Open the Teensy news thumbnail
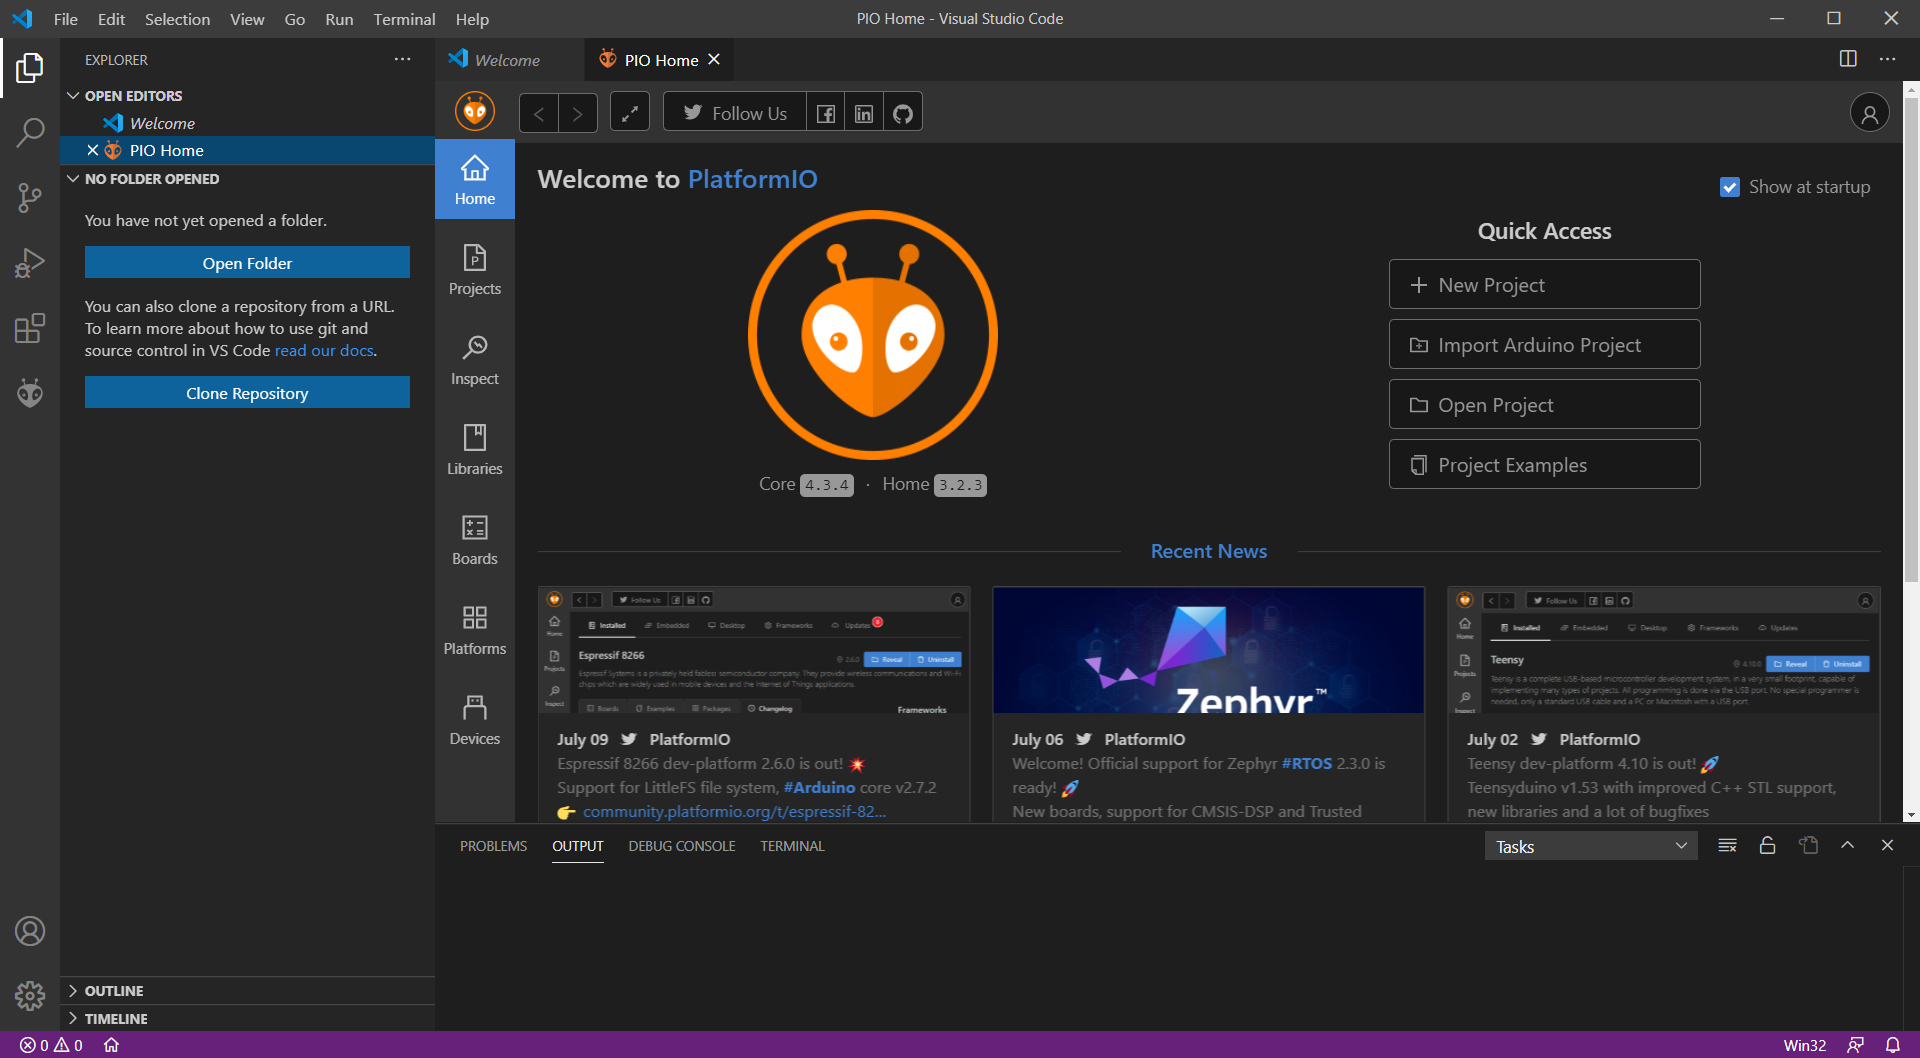 1663,650
